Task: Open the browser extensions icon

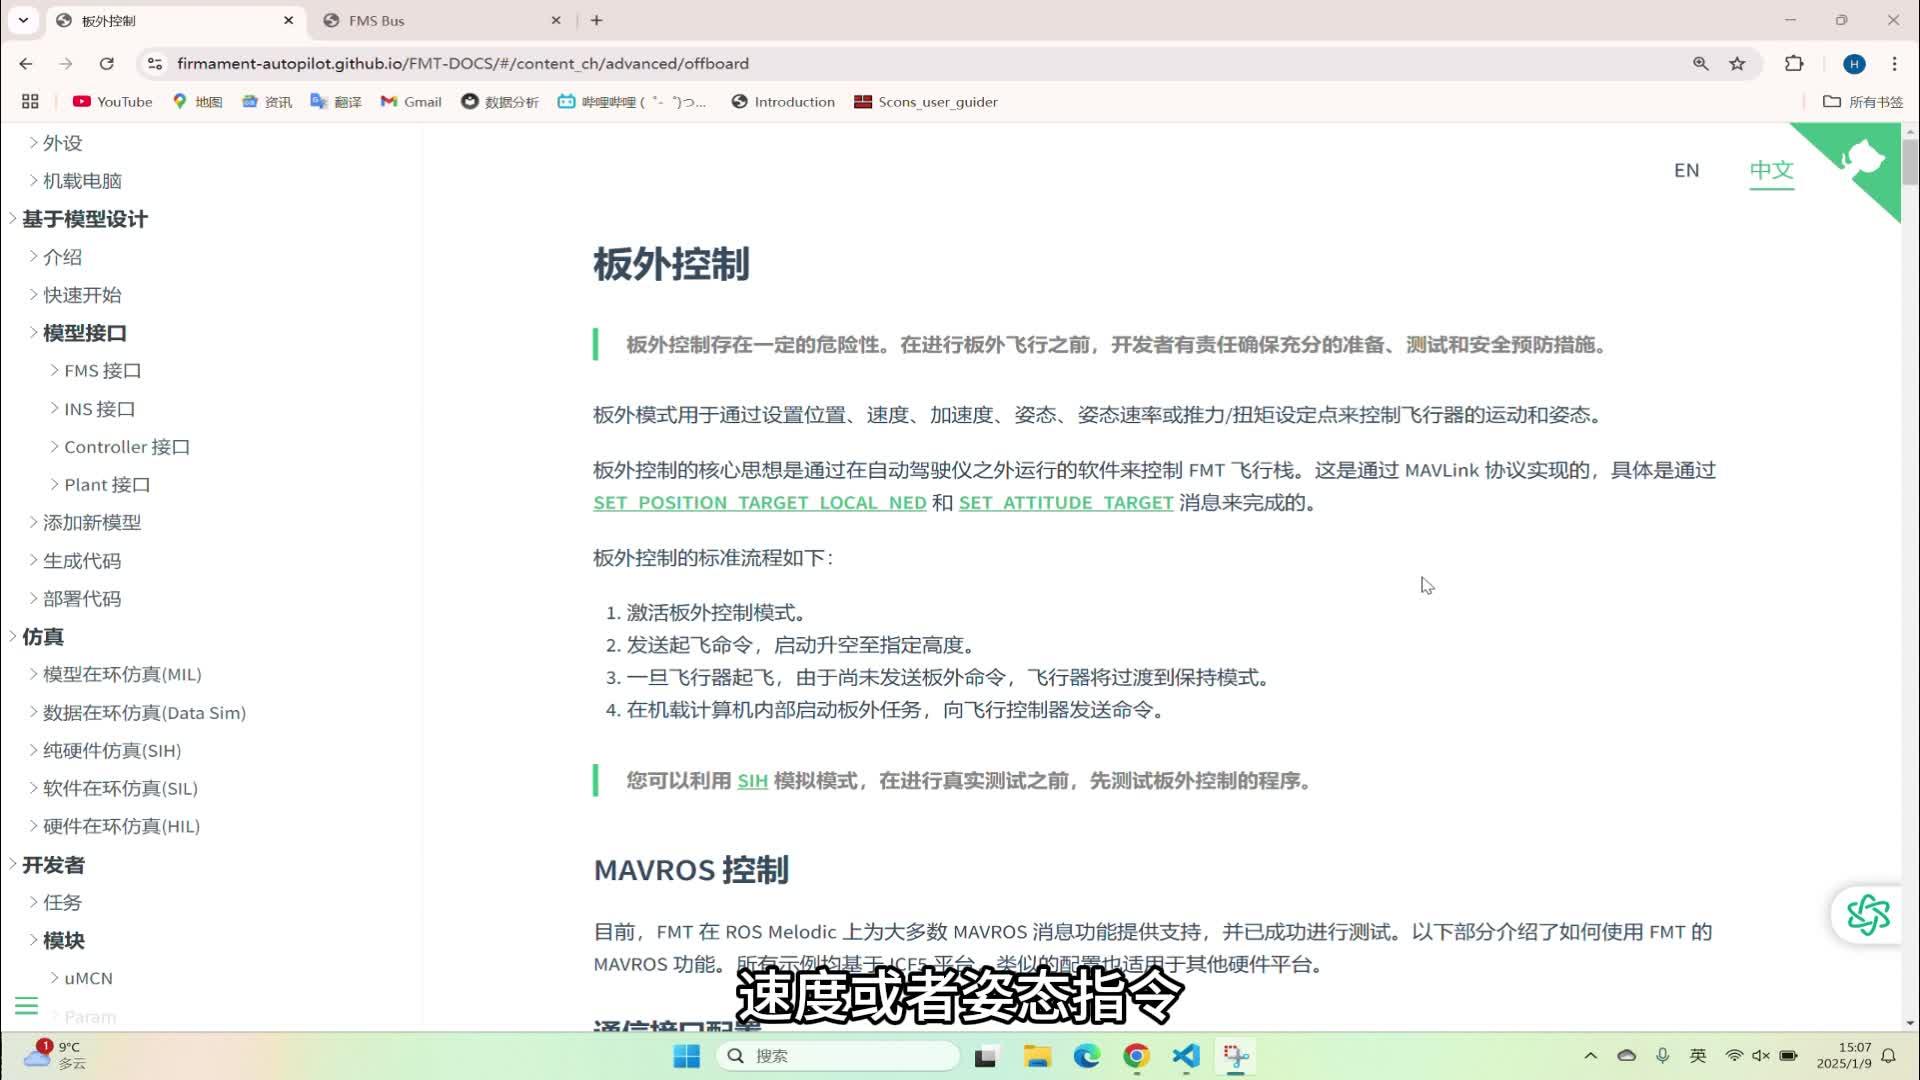Action: pos(1793,63)
